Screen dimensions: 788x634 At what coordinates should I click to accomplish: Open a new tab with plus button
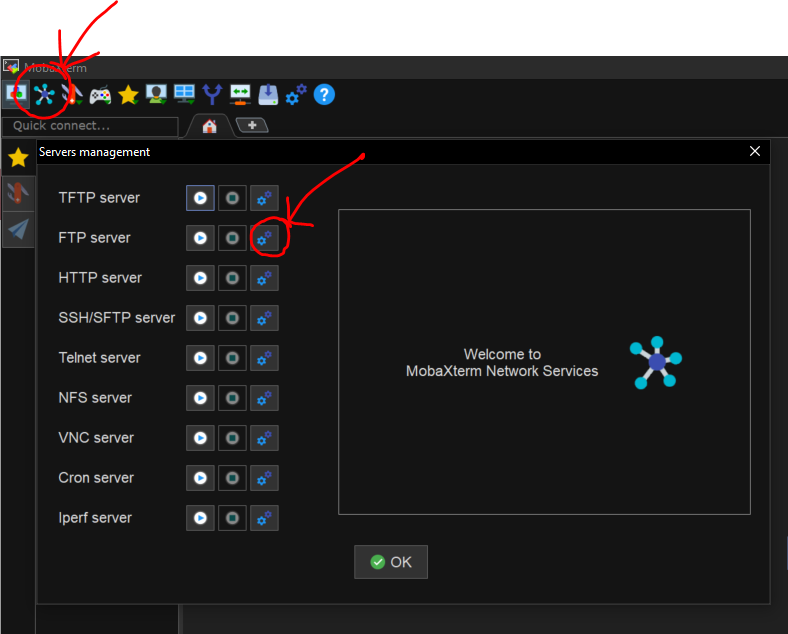252,125
